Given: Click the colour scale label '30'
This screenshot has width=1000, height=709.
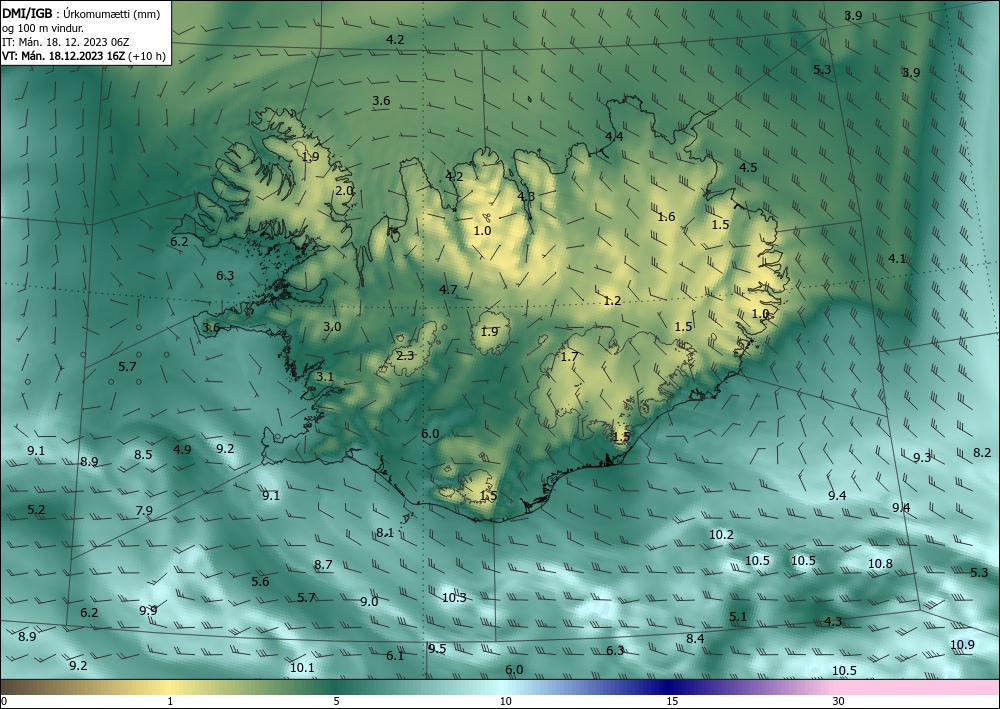Looking at the screenshot, I should tap(839, 701).
